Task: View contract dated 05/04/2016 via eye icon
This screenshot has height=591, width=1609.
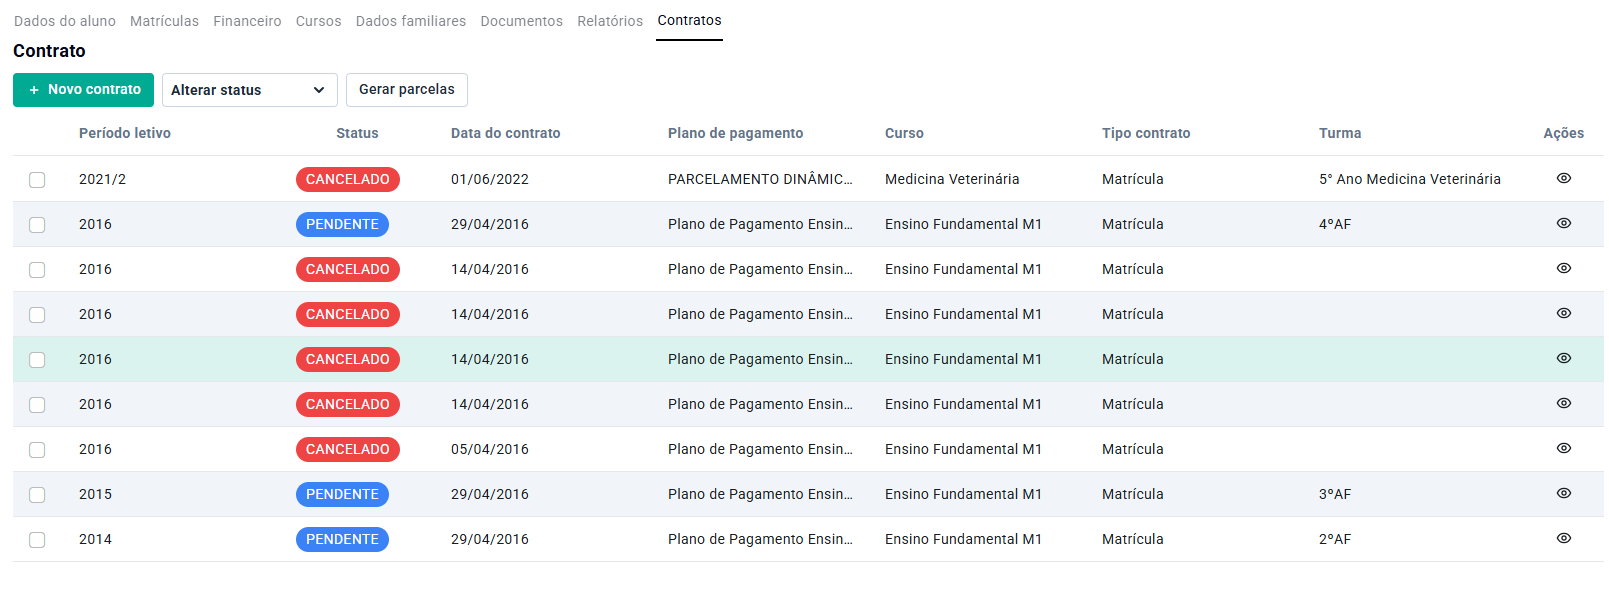Action: 1564,448
